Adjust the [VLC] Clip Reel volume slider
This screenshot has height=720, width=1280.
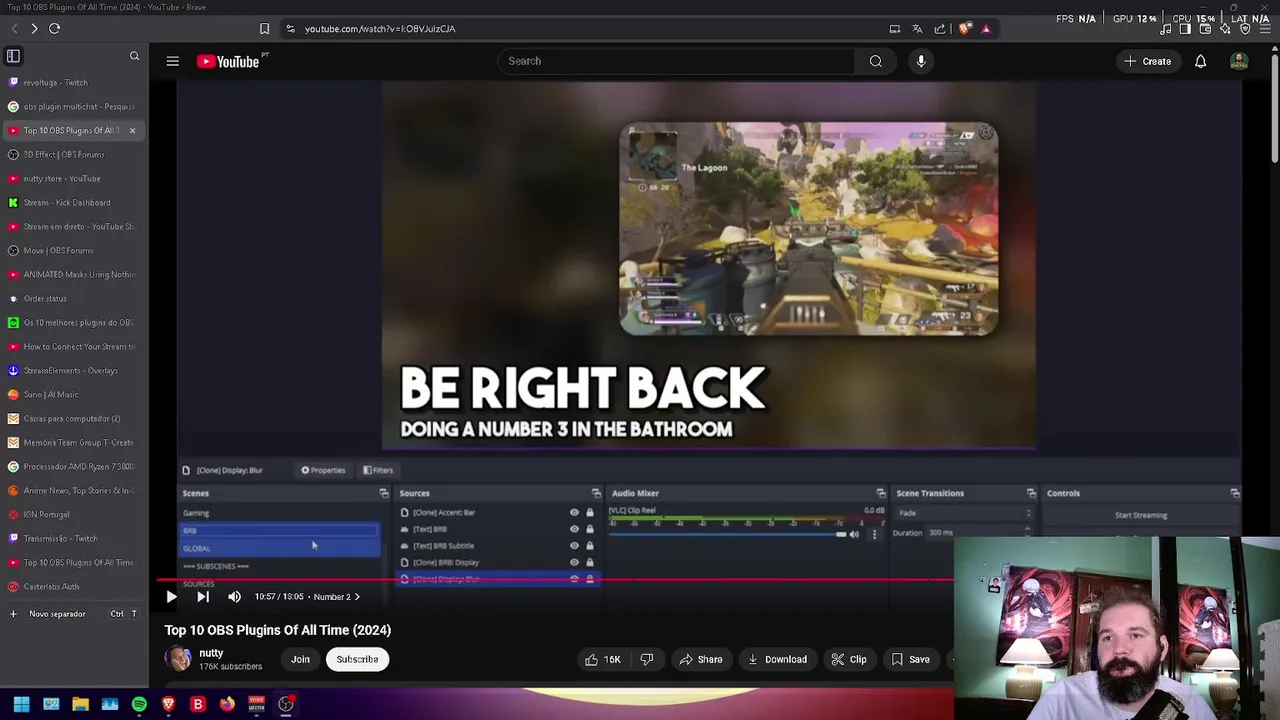[x=726, y=535]
